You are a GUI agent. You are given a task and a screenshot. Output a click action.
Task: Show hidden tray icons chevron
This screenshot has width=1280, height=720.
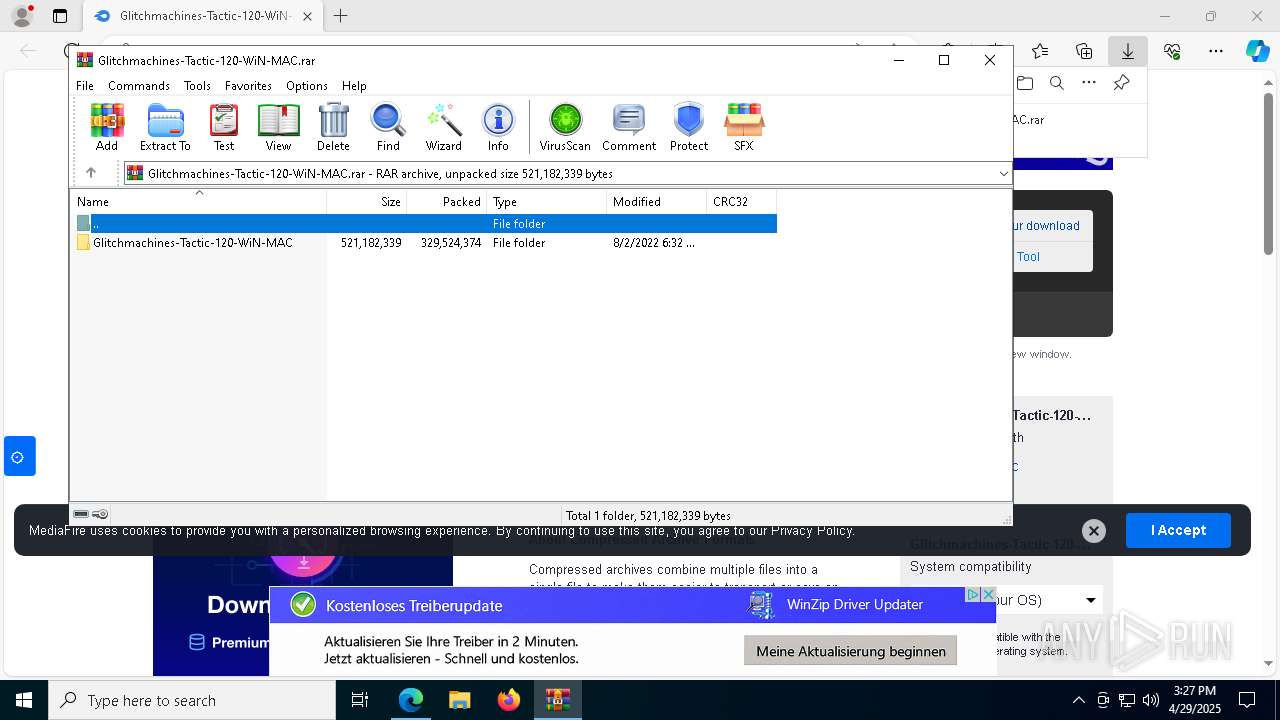point(1078,700)
